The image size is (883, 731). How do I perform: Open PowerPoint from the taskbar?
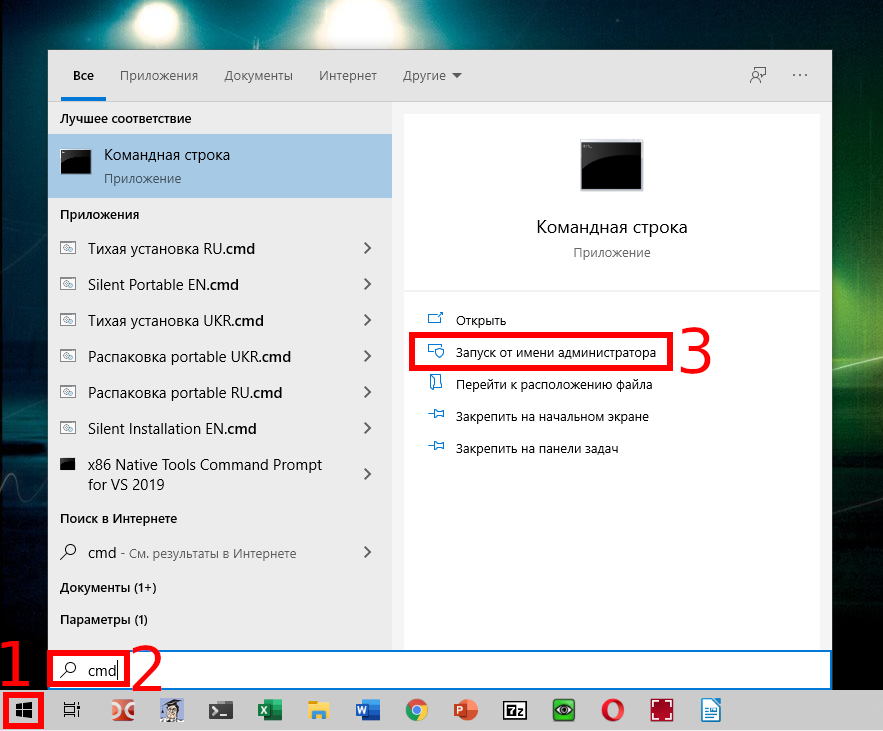pyautogui.click(x=466, y=711)
